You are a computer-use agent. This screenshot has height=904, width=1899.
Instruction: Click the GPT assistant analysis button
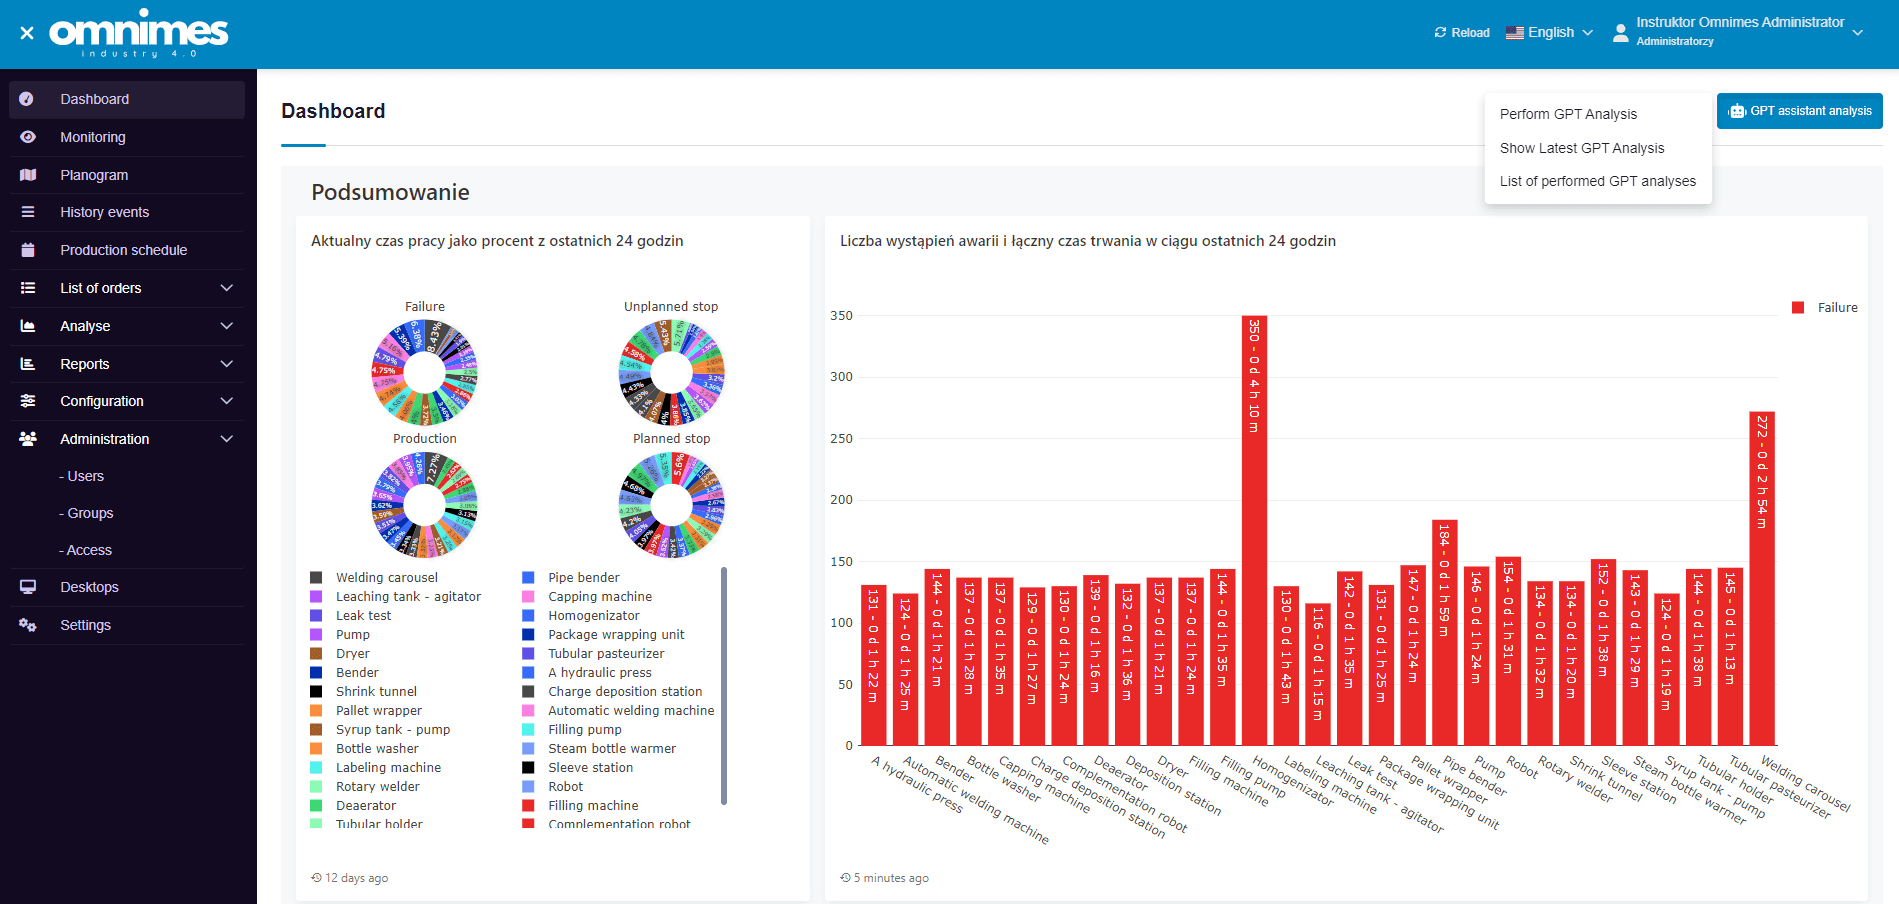tap(1799, 111)
